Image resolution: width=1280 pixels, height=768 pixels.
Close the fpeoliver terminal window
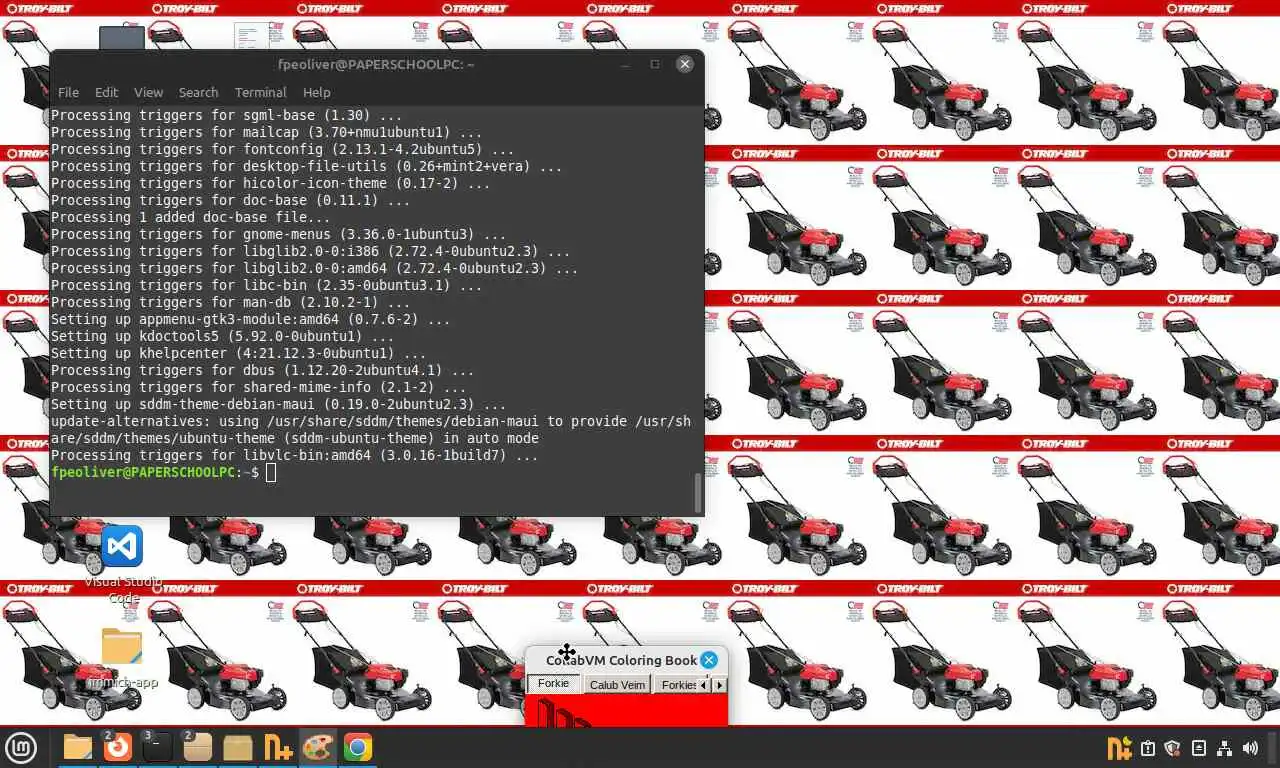(x=684, y=64)
